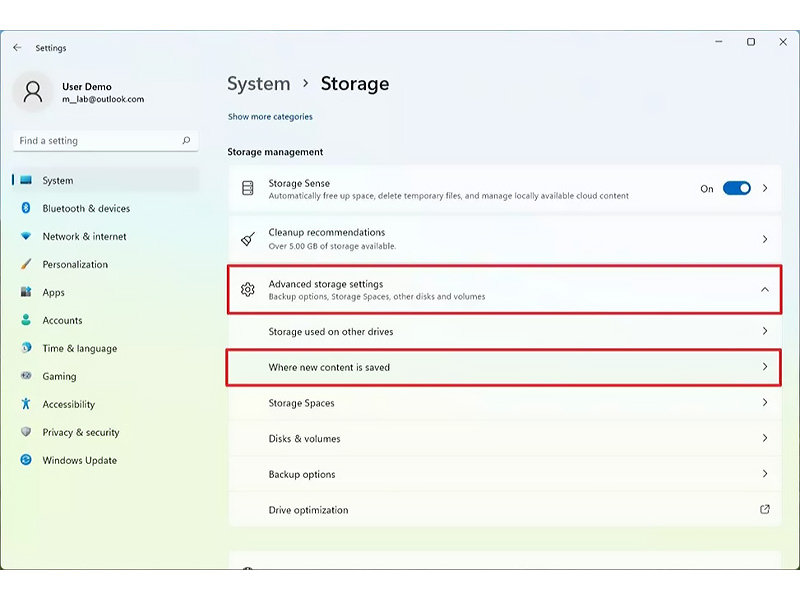The height and width of the screenshot is (600, 800).
Task: Open Accessibility settings category
Action: 105,404
